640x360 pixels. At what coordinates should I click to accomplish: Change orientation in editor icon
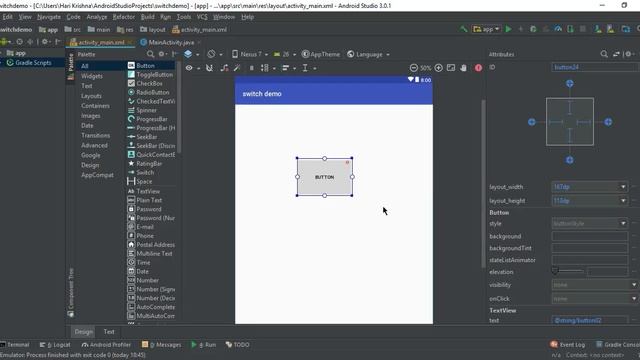click(211, 54)
